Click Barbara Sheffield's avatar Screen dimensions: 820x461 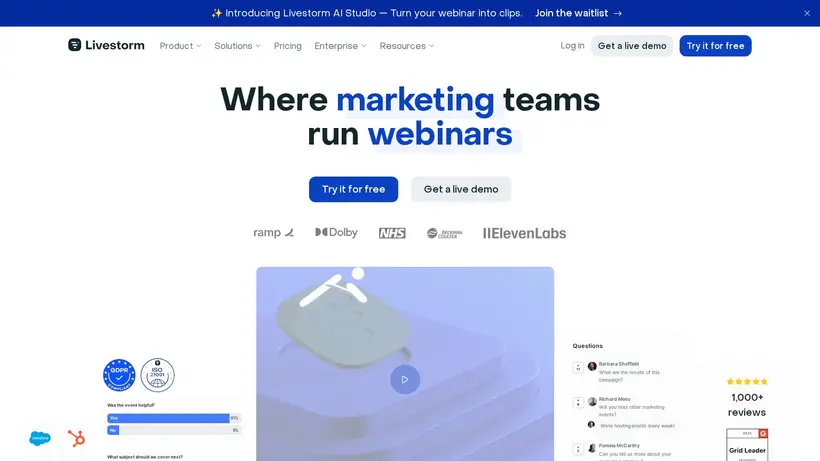pyautogui.click(x=592, y=366)
